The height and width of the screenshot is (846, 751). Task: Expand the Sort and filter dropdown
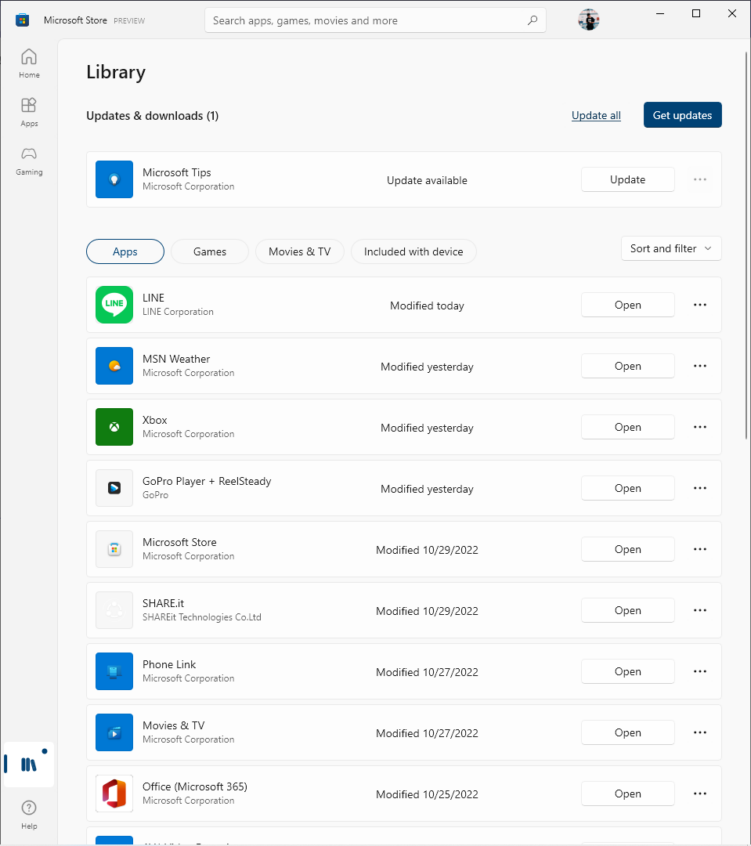(x=670, y=249)
